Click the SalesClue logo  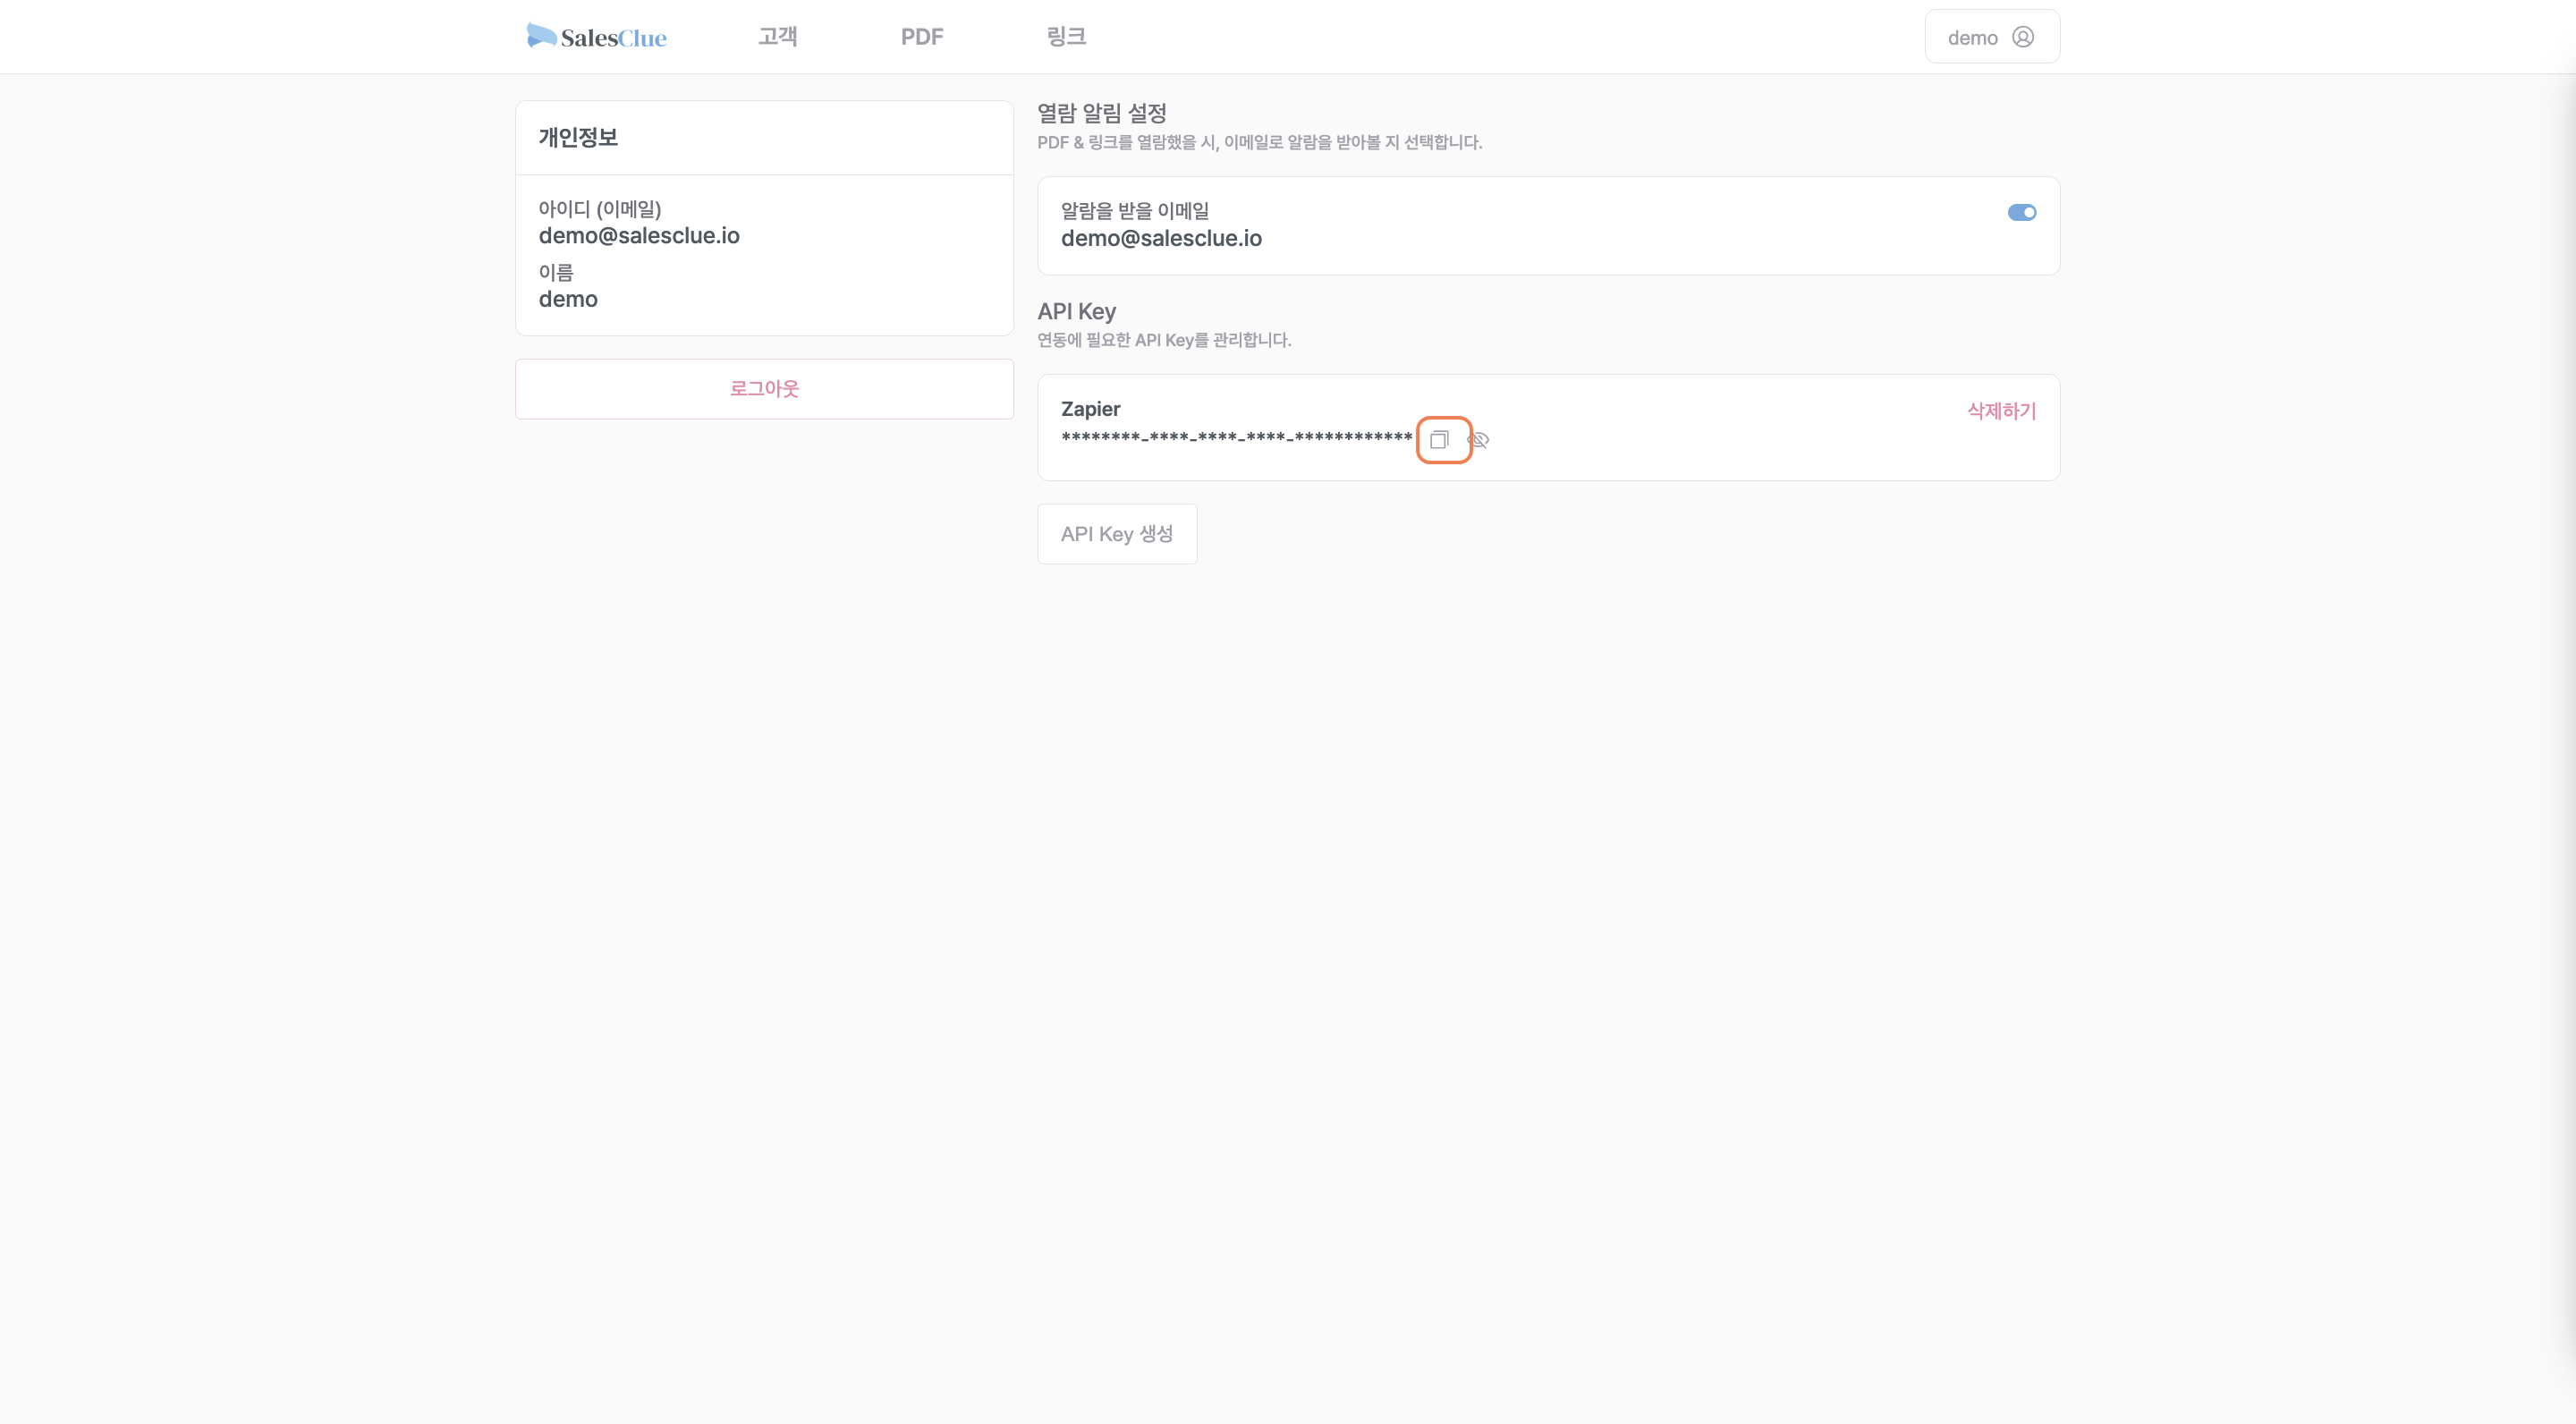coord(597,37)
